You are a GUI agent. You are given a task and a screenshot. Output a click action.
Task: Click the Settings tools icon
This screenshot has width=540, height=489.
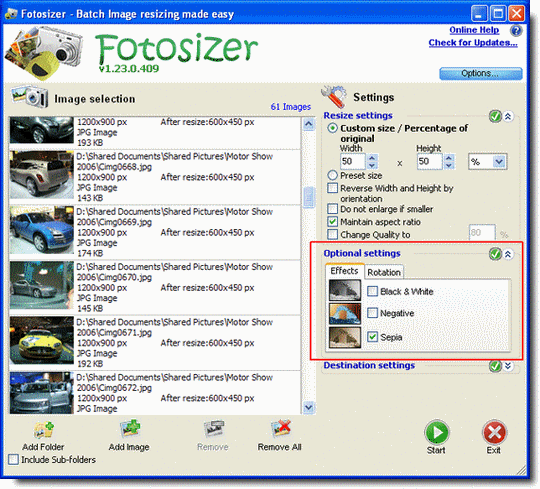tap(334, 97)
